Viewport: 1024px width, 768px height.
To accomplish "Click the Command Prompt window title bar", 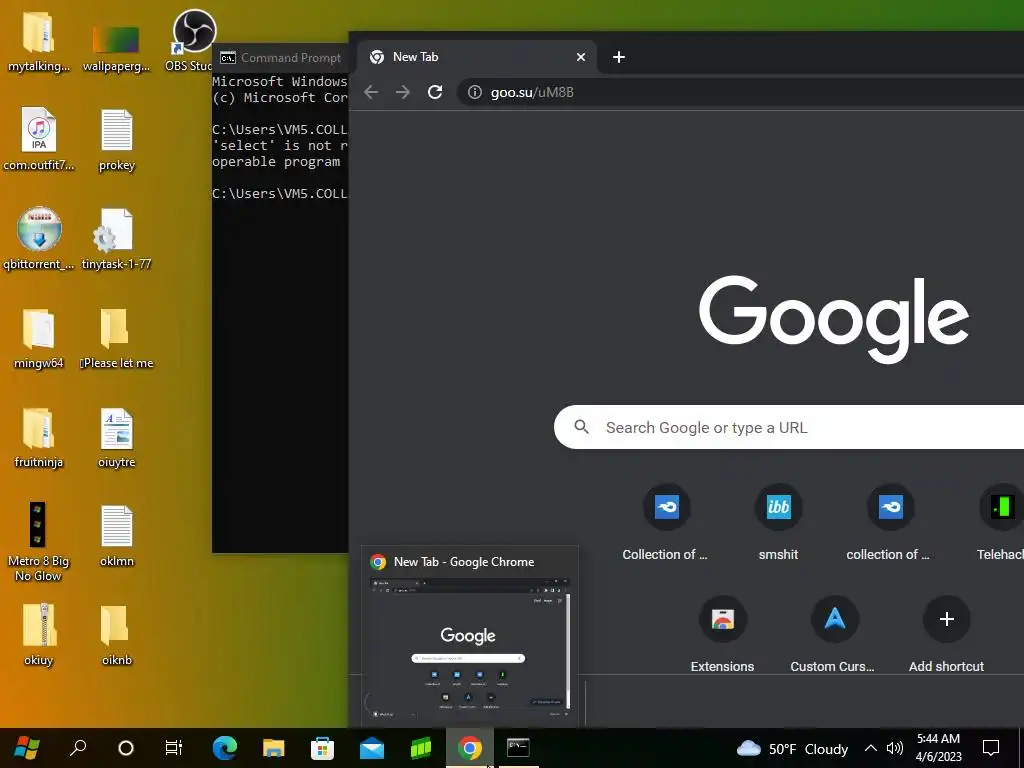I will tap(281, 57).
